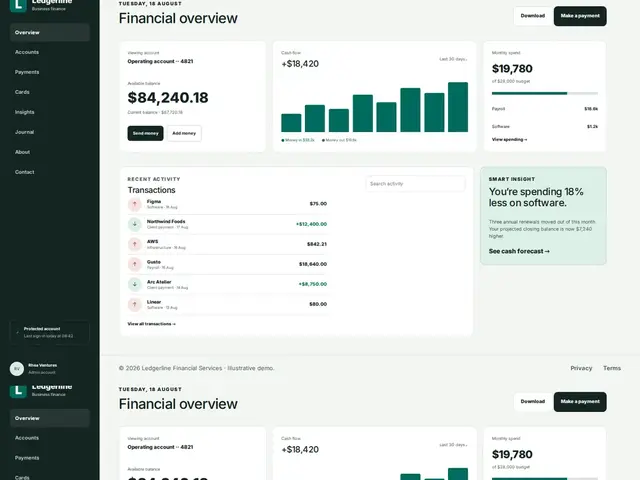
Task: Open the Contact page in sidebar
Action: click(49, 172)
